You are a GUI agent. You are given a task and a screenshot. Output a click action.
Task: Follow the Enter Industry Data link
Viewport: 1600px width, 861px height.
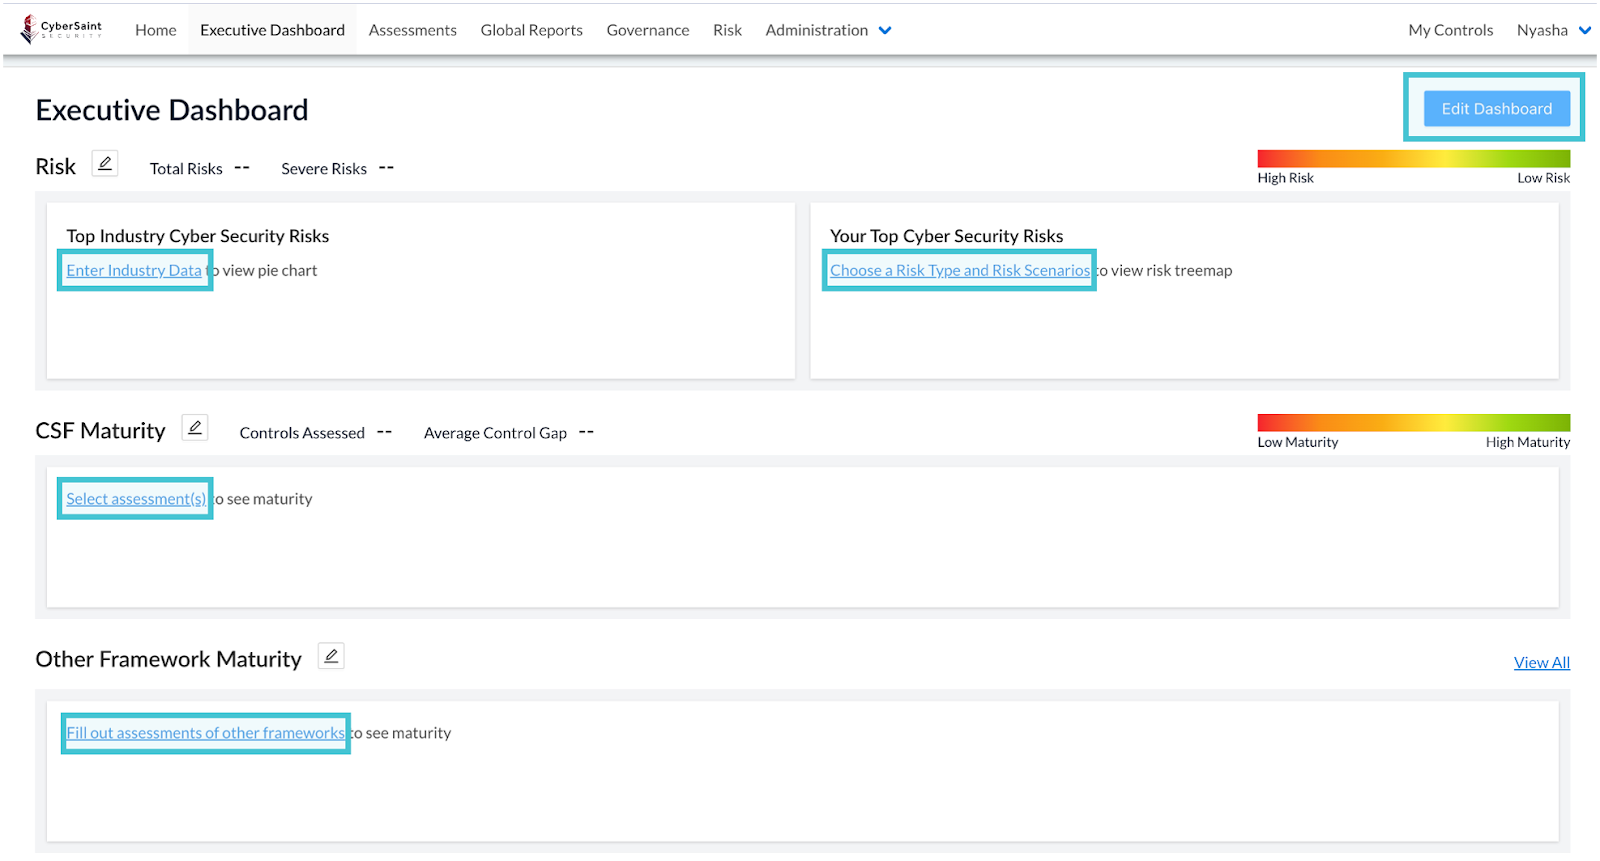coord(134,270)
